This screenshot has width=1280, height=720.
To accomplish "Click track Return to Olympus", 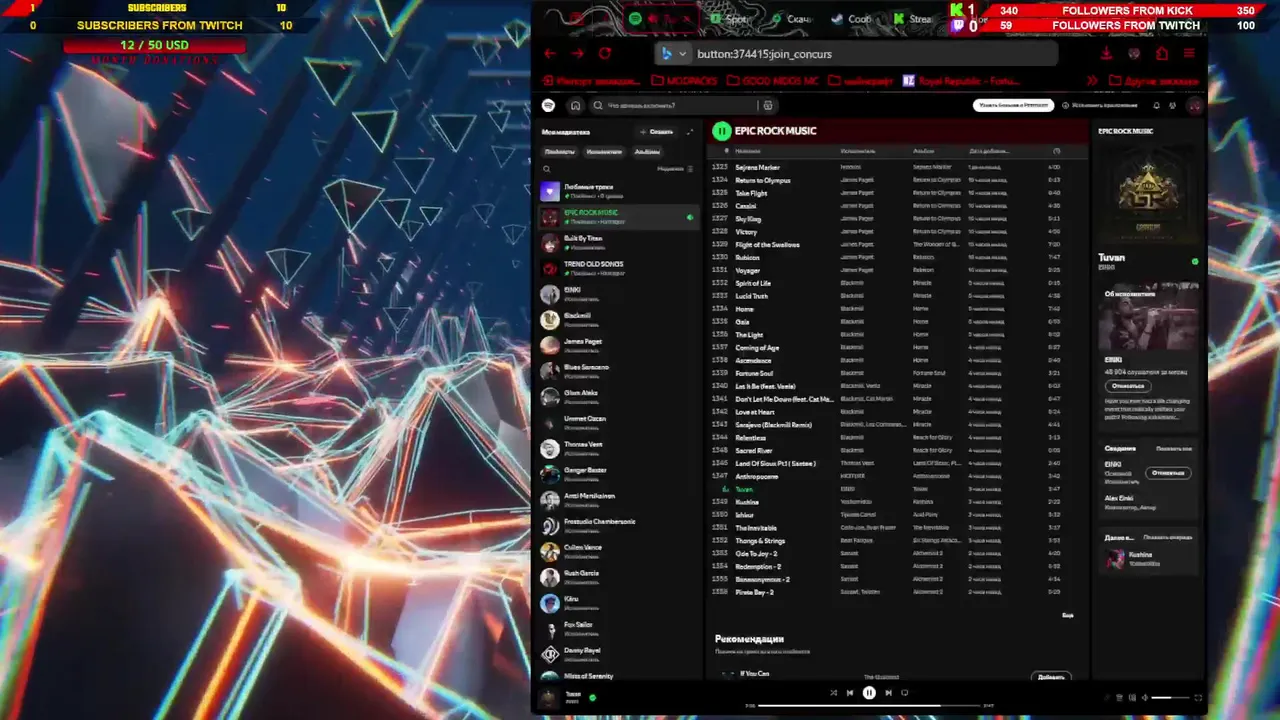I will coord(762,180).
